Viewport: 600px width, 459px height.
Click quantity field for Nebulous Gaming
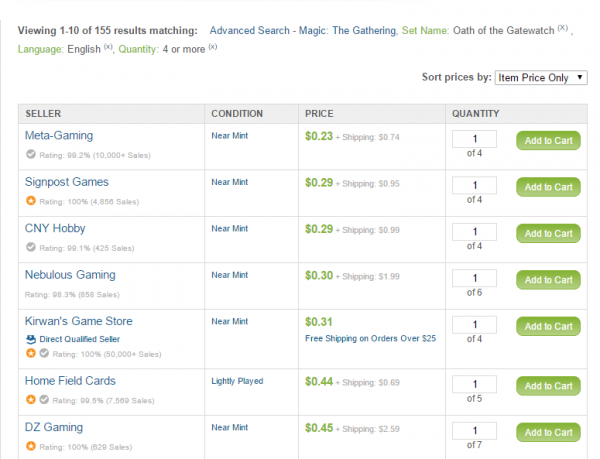click(x=475, y=279)
